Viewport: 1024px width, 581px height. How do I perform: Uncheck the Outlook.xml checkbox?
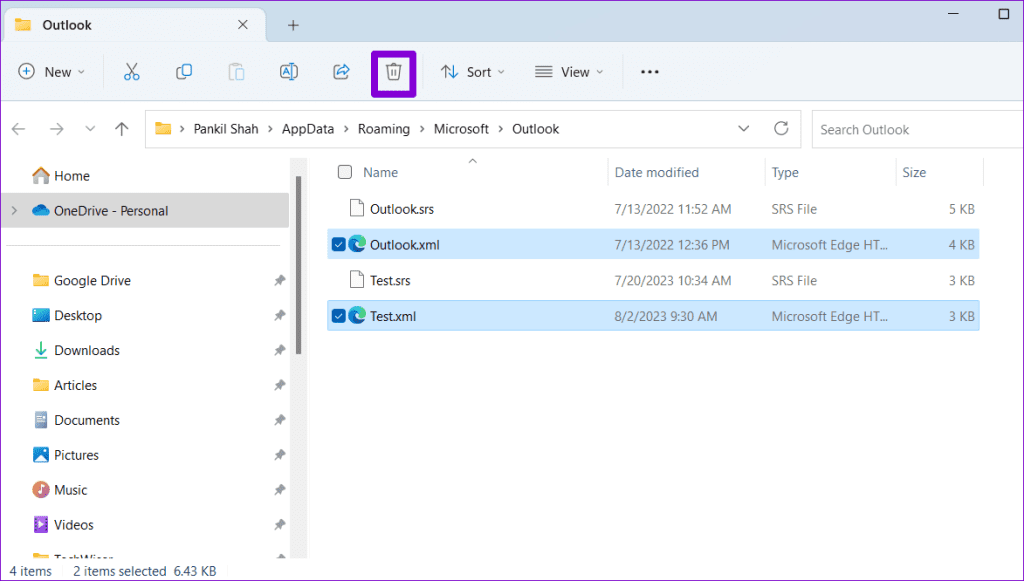338,244
